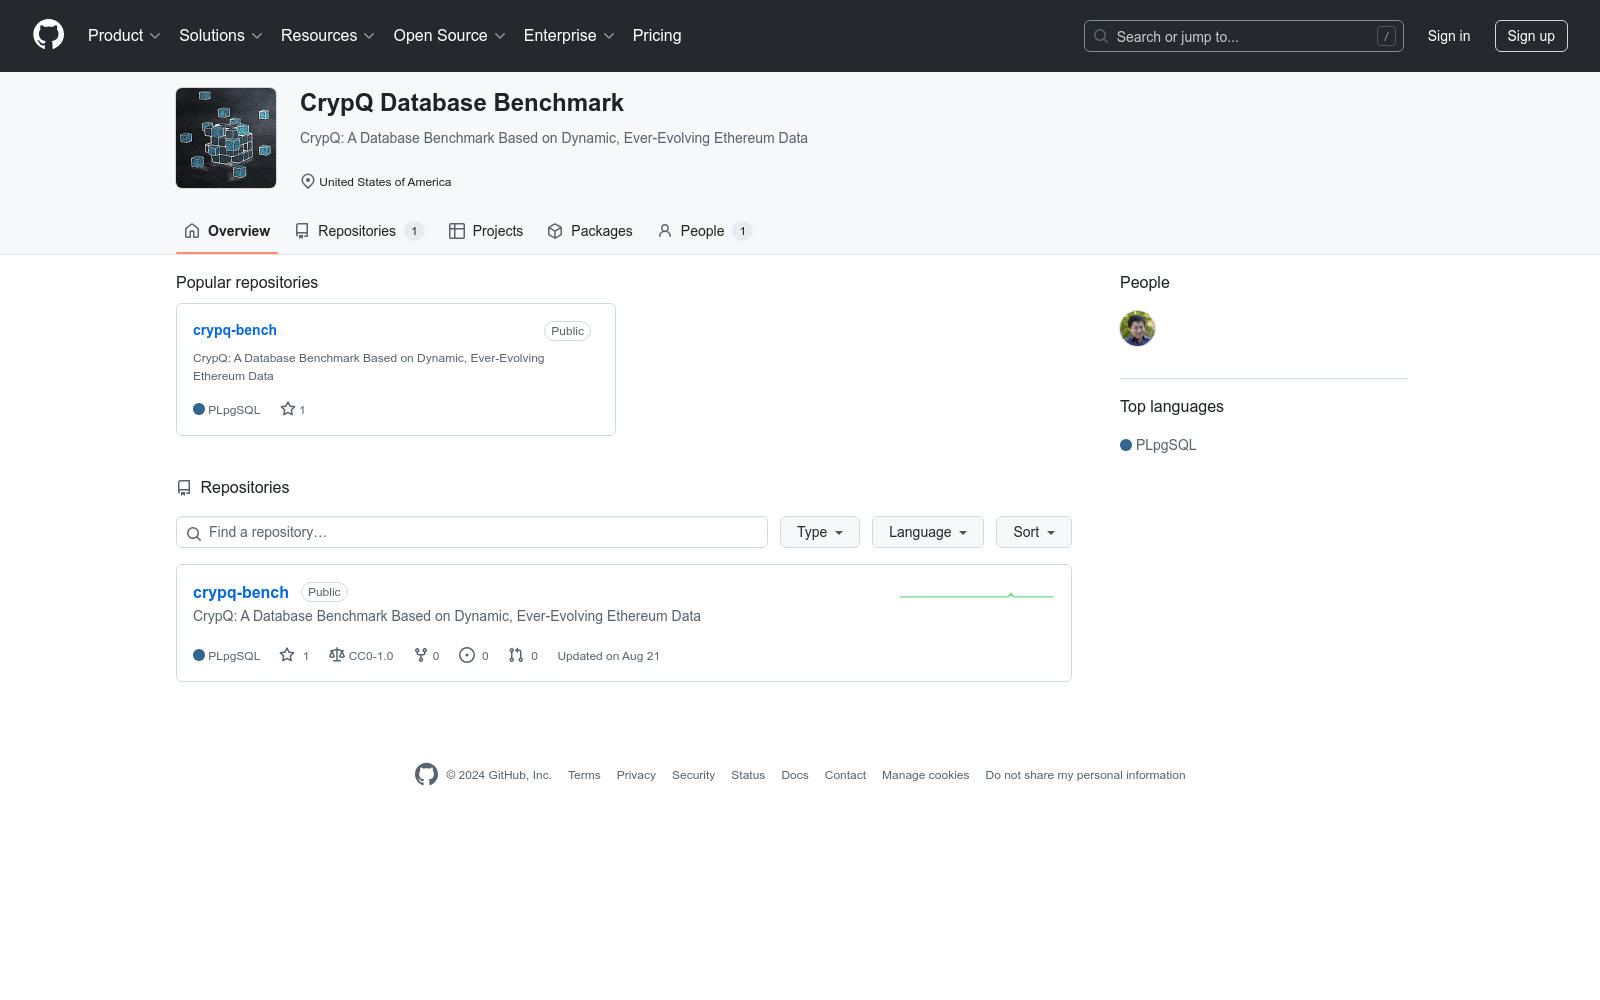Open the Type filter dropdown
1600x1000 pixels.
tap(820, 532)
